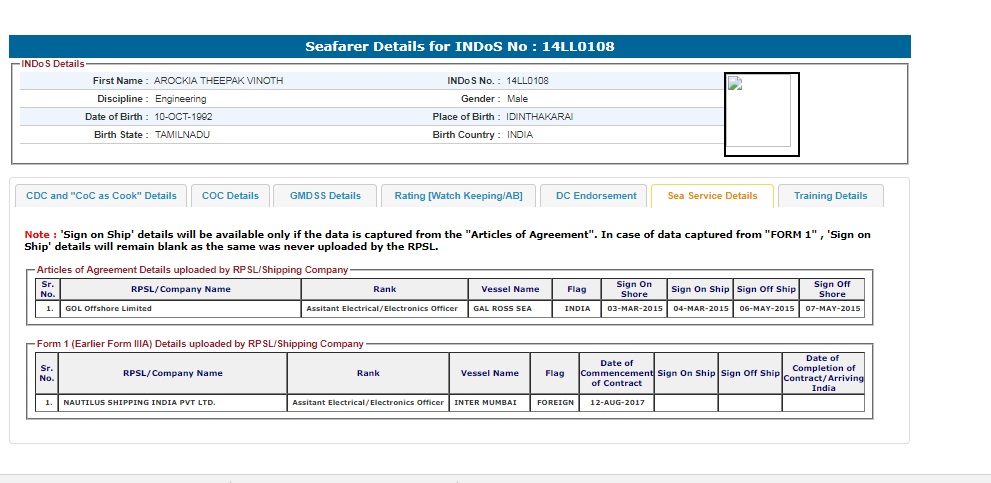
Task: Switch to the COC Details tab
Action: tap(230, 196)
